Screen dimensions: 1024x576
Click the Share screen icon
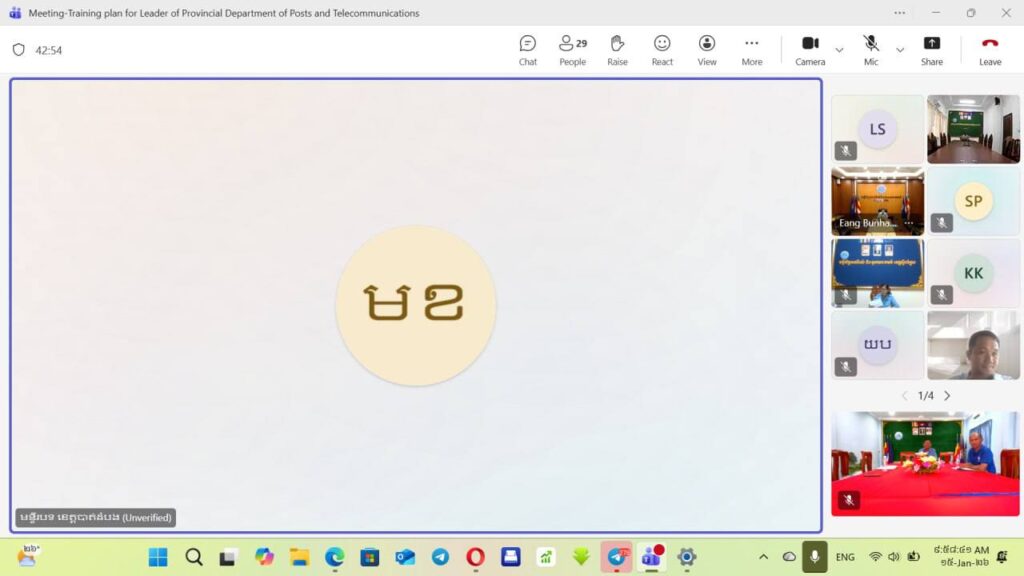(x=931, y=49)
